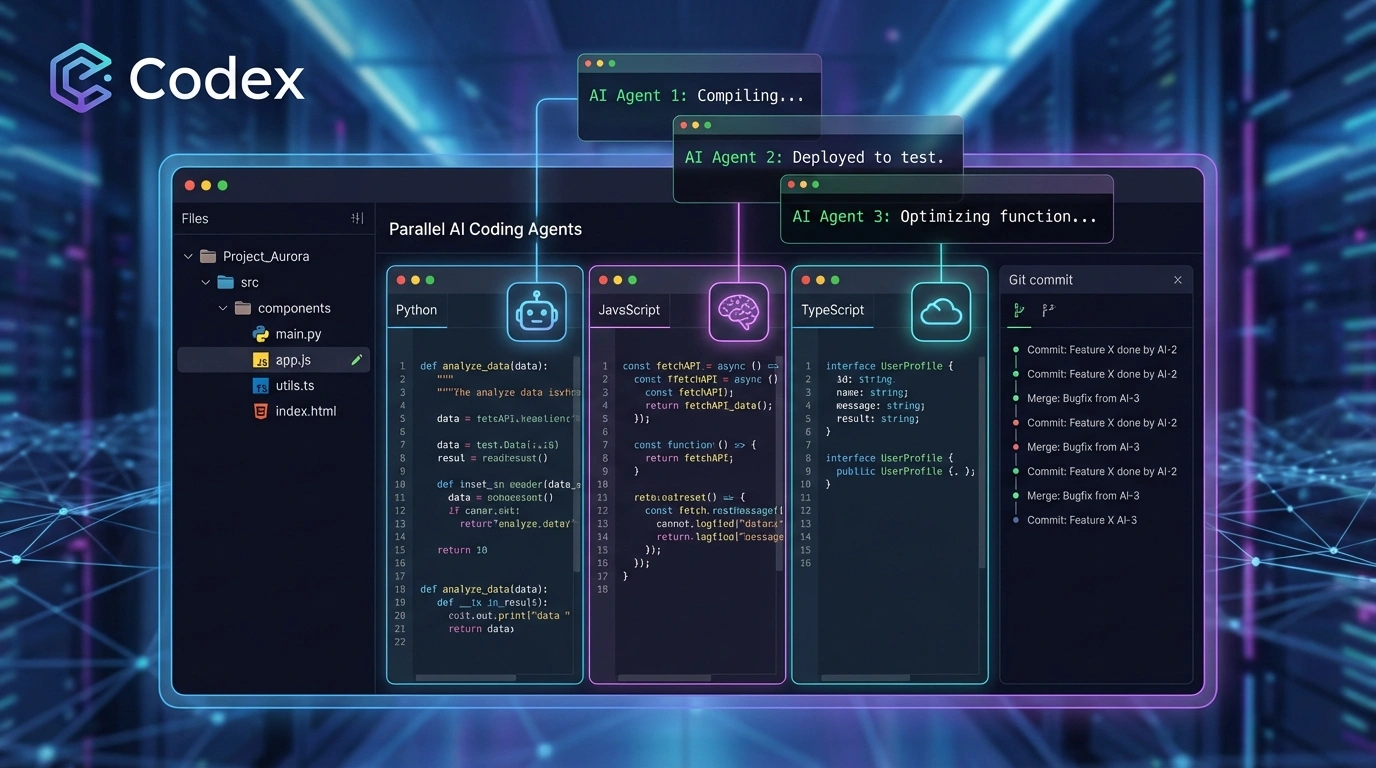Open main.py in file tree
The height and width of the screenshot is (768, 1376).
pos(297,334)
